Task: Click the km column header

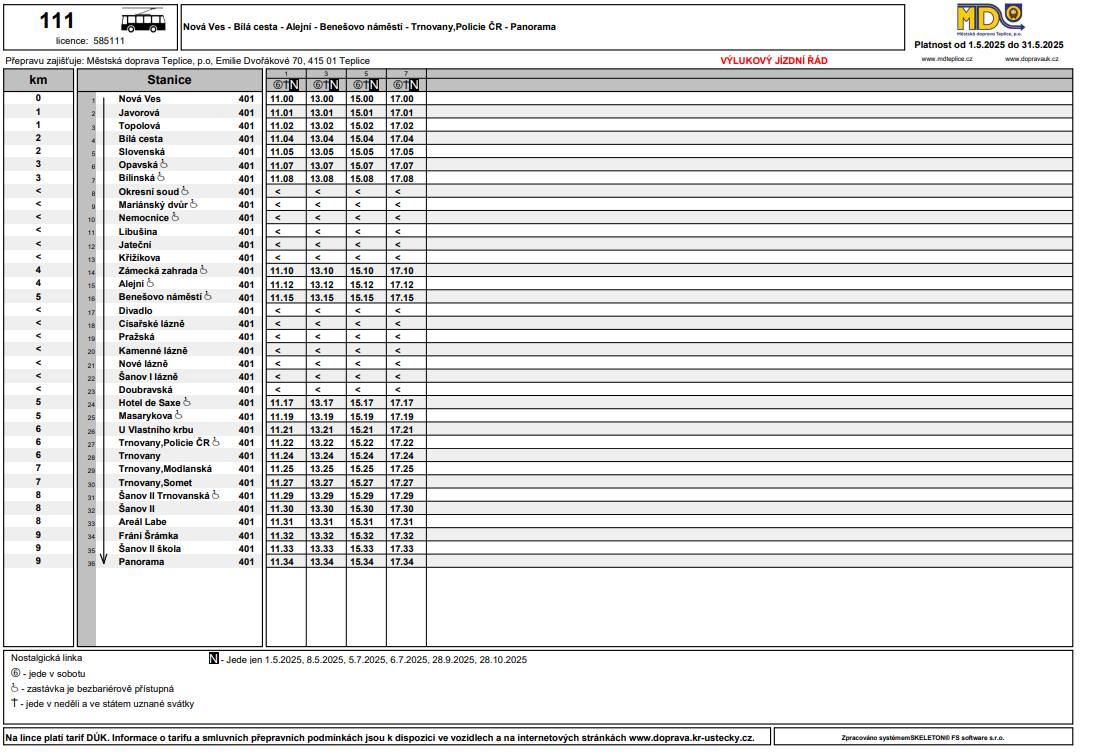Action: point(38,80)
